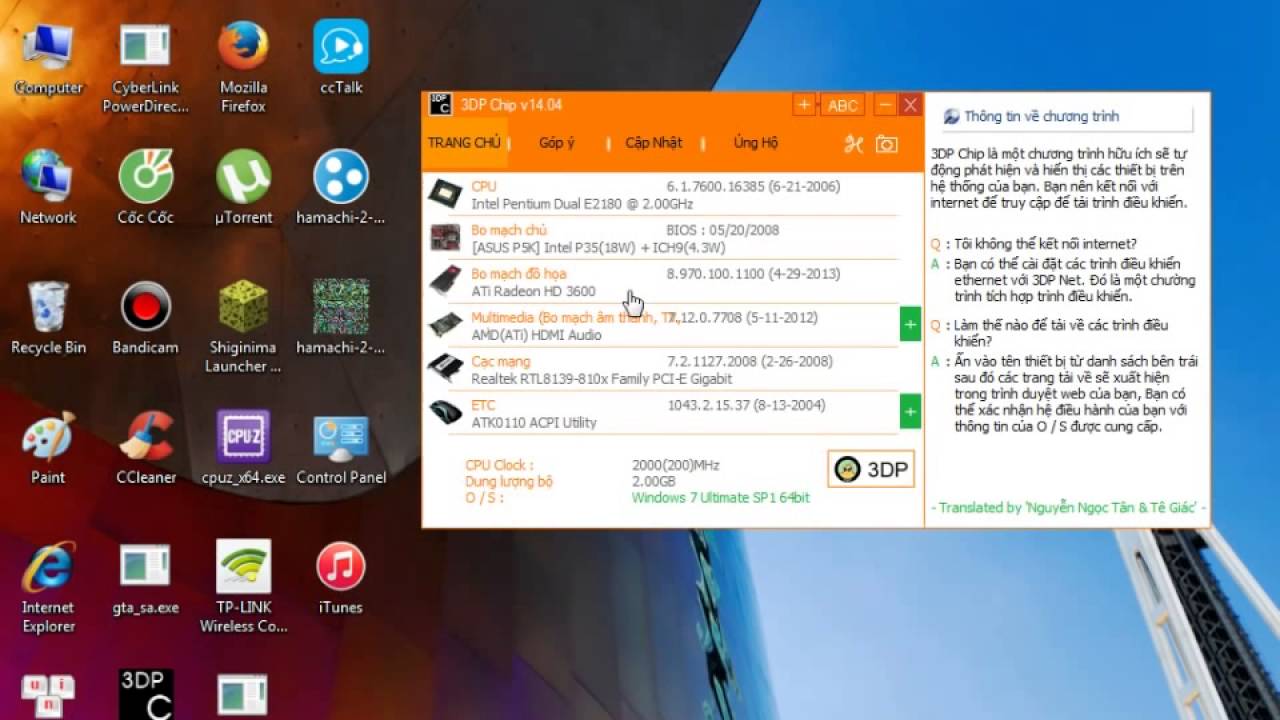
Task: Open CCleaner desktop icon
Action: coord(146,448)
